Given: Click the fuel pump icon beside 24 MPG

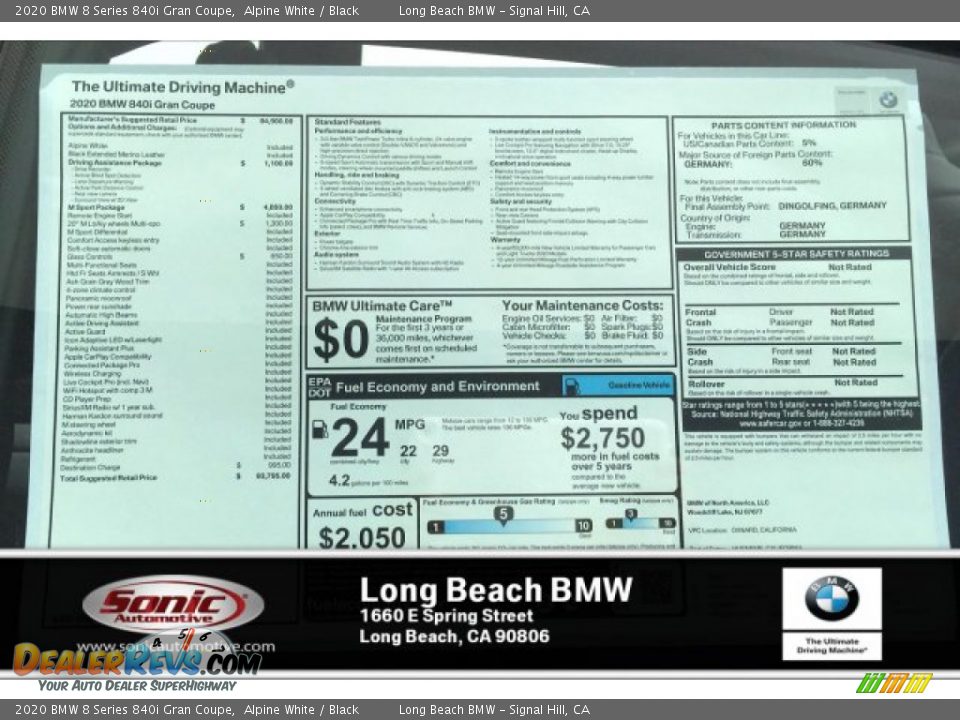Looking at the screenshot, I should [320, 429].
